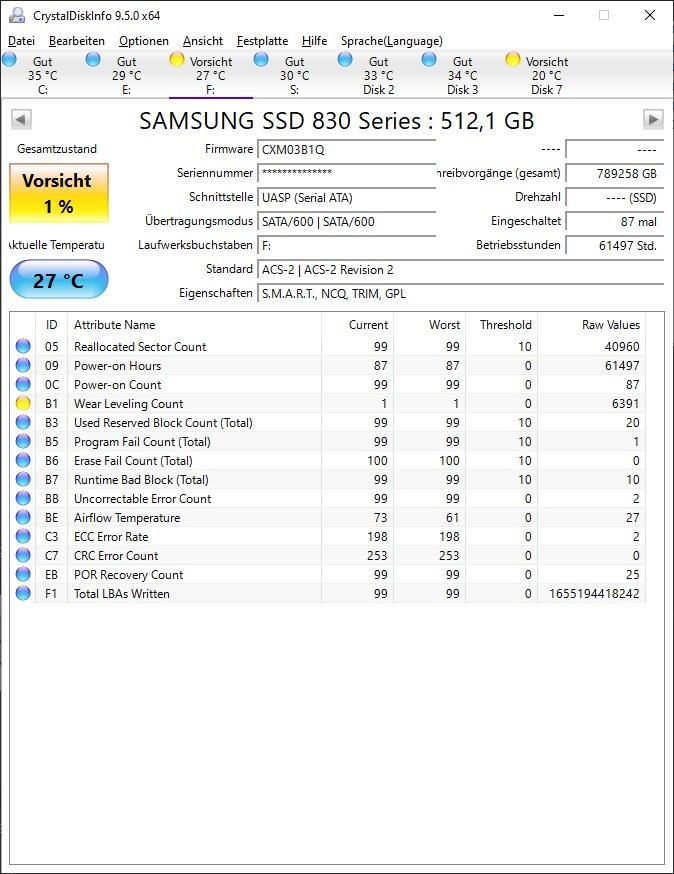Screen dimensions: 674x874
Task: Click the yellow status icon for Wear Leveling Count
Action: pos(23,404)
